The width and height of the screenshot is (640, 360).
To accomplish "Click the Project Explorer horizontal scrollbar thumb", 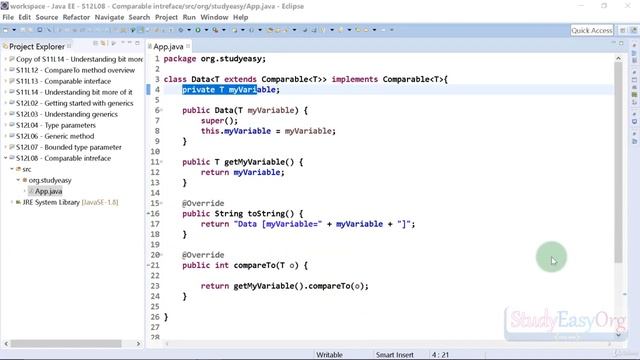I will (x=66, y=344).
